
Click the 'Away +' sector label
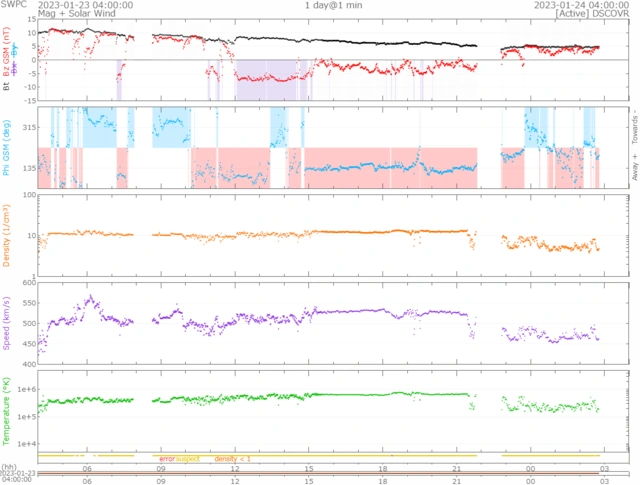(635, 167)
